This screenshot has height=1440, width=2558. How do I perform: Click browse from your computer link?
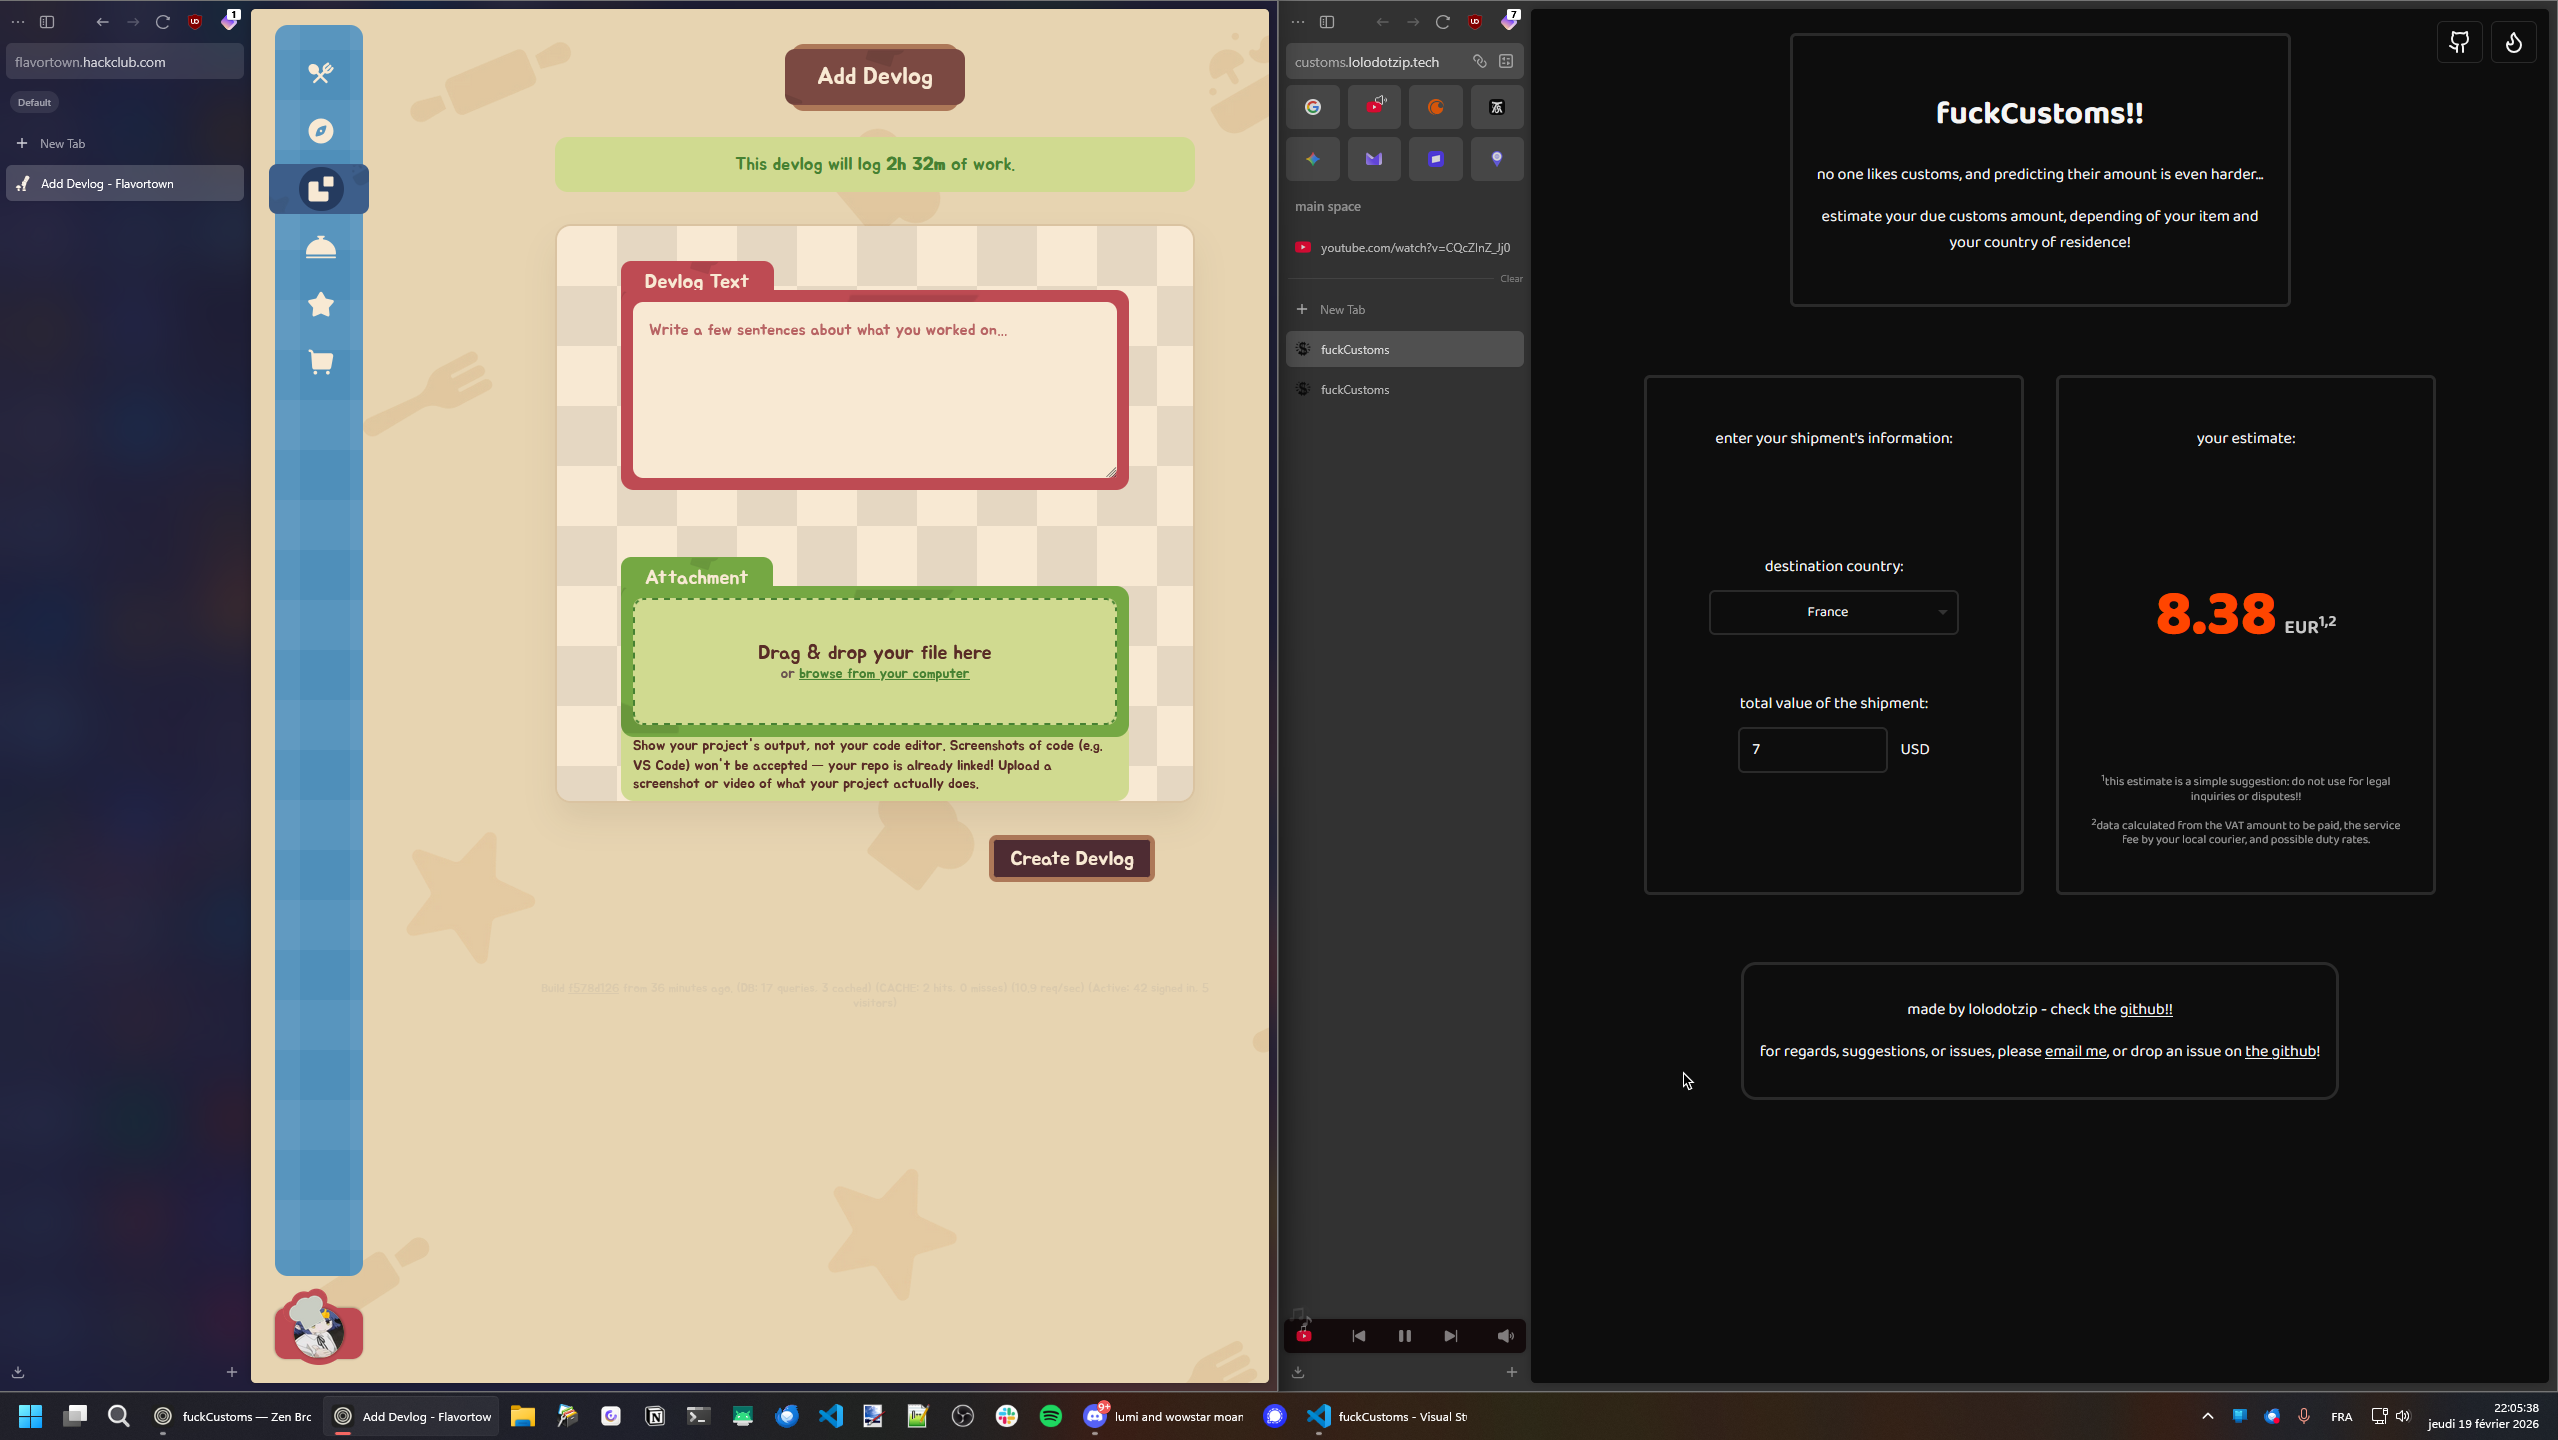(883, 674)
